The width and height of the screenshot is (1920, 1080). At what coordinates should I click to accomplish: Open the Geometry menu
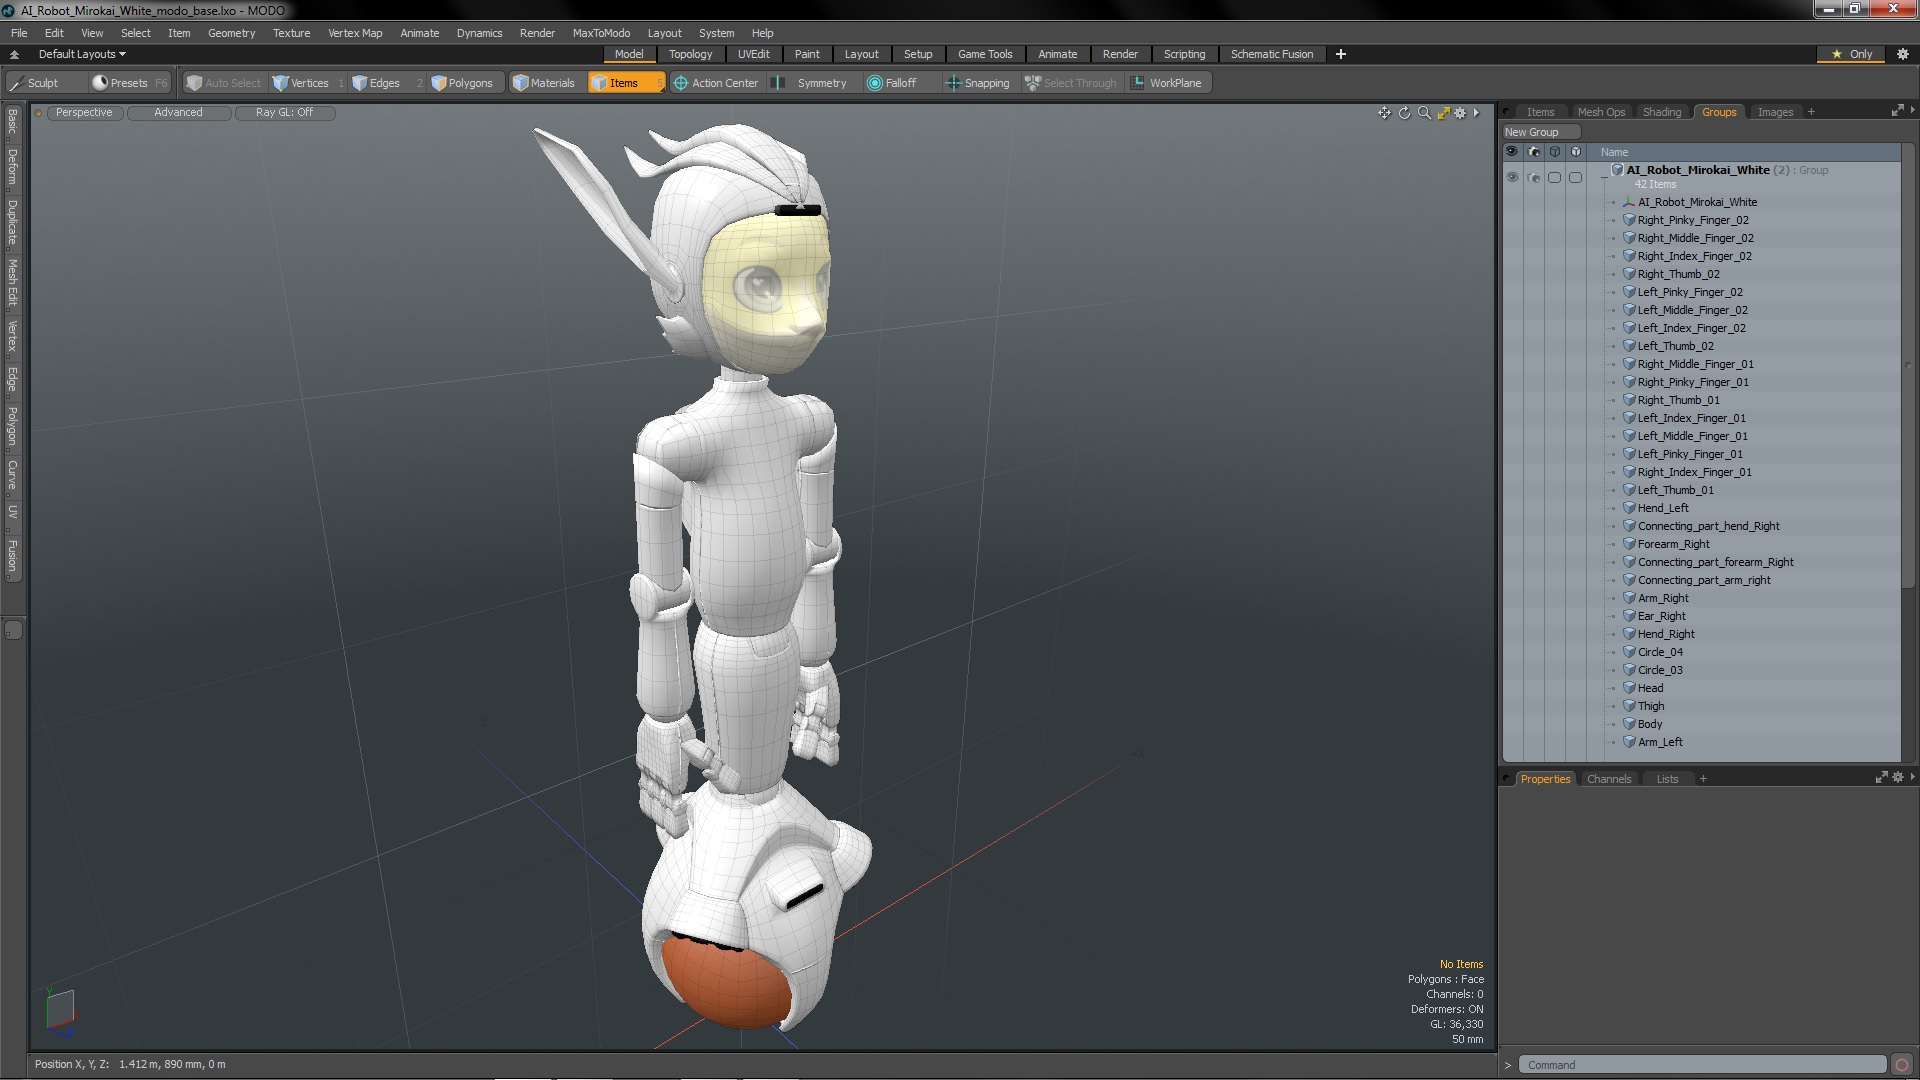tap(231, 33)
